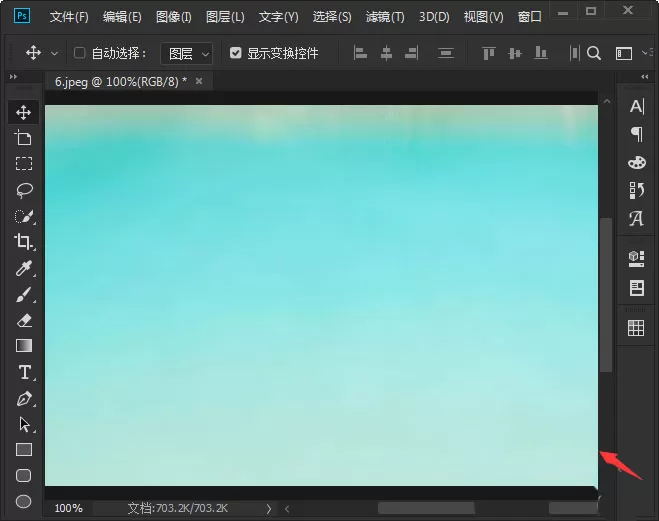
Task: Select the Horizontal Type tool
Action: tap(24, 372)
